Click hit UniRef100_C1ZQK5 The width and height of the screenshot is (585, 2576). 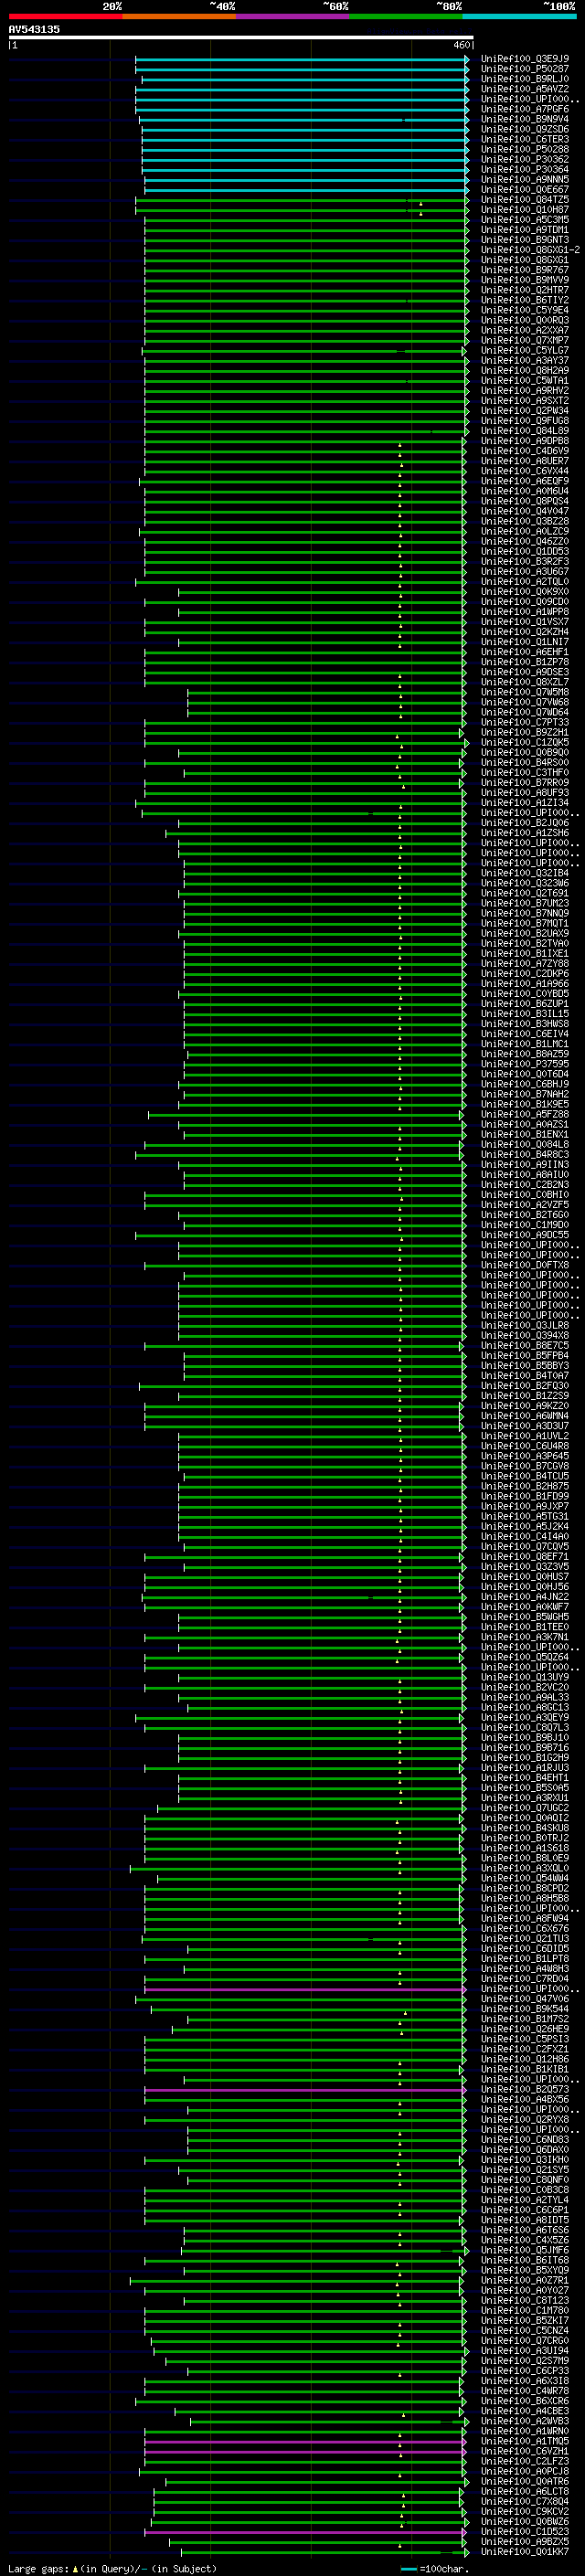coord(525,742)
